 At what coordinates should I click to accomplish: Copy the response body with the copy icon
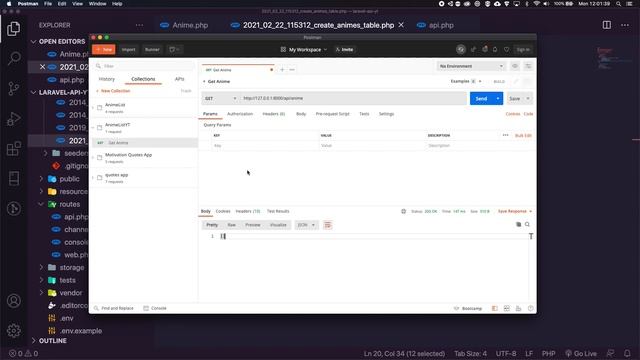518,224
